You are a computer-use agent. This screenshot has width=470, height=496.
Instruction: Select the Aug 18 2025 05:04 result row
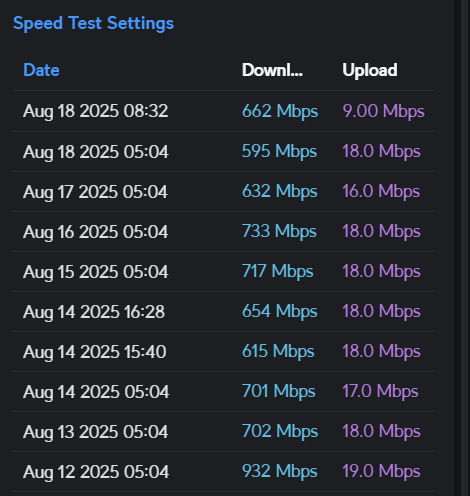[x=223, y=152]
